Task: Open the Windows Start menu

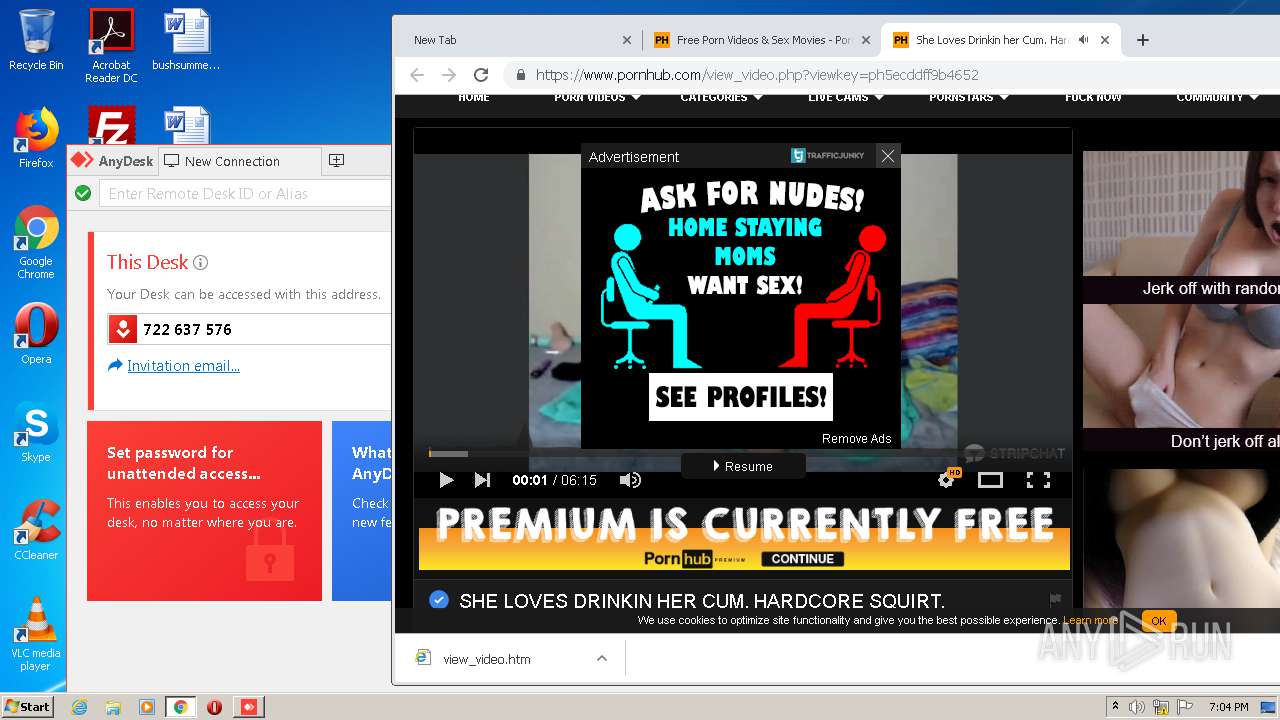Action: pos(28,706)
